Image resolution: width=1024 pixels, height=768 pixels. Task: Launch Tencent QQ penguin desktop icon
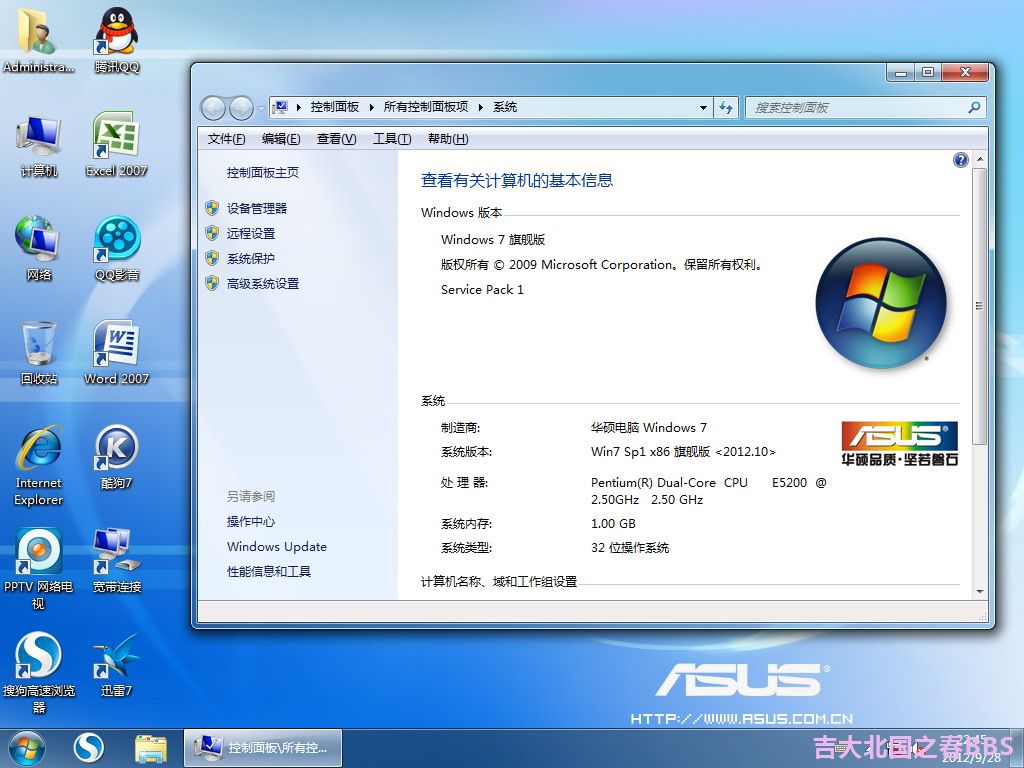pyautogui.click(x=116, y=39)
